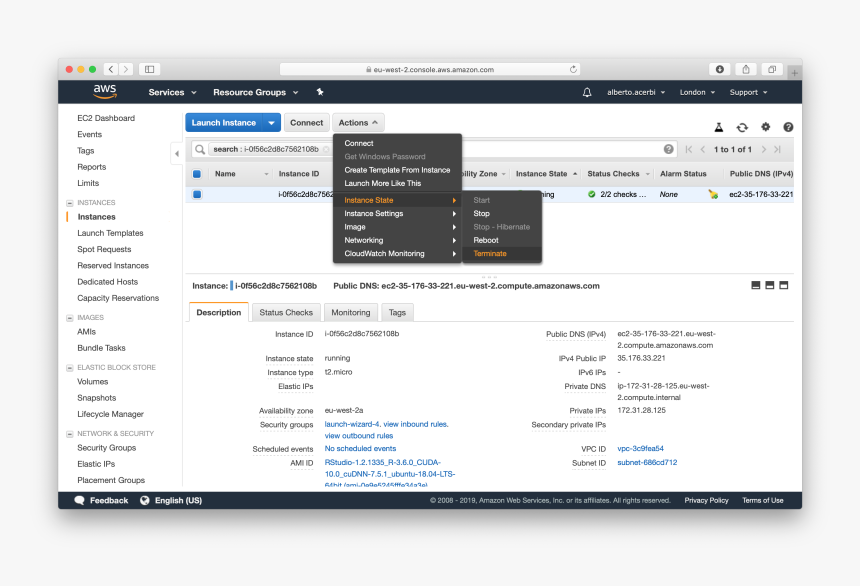Collapse the INSTANCES sidebar section
The width and height of the screenshot is (860, 586).
tap(69, 202)
